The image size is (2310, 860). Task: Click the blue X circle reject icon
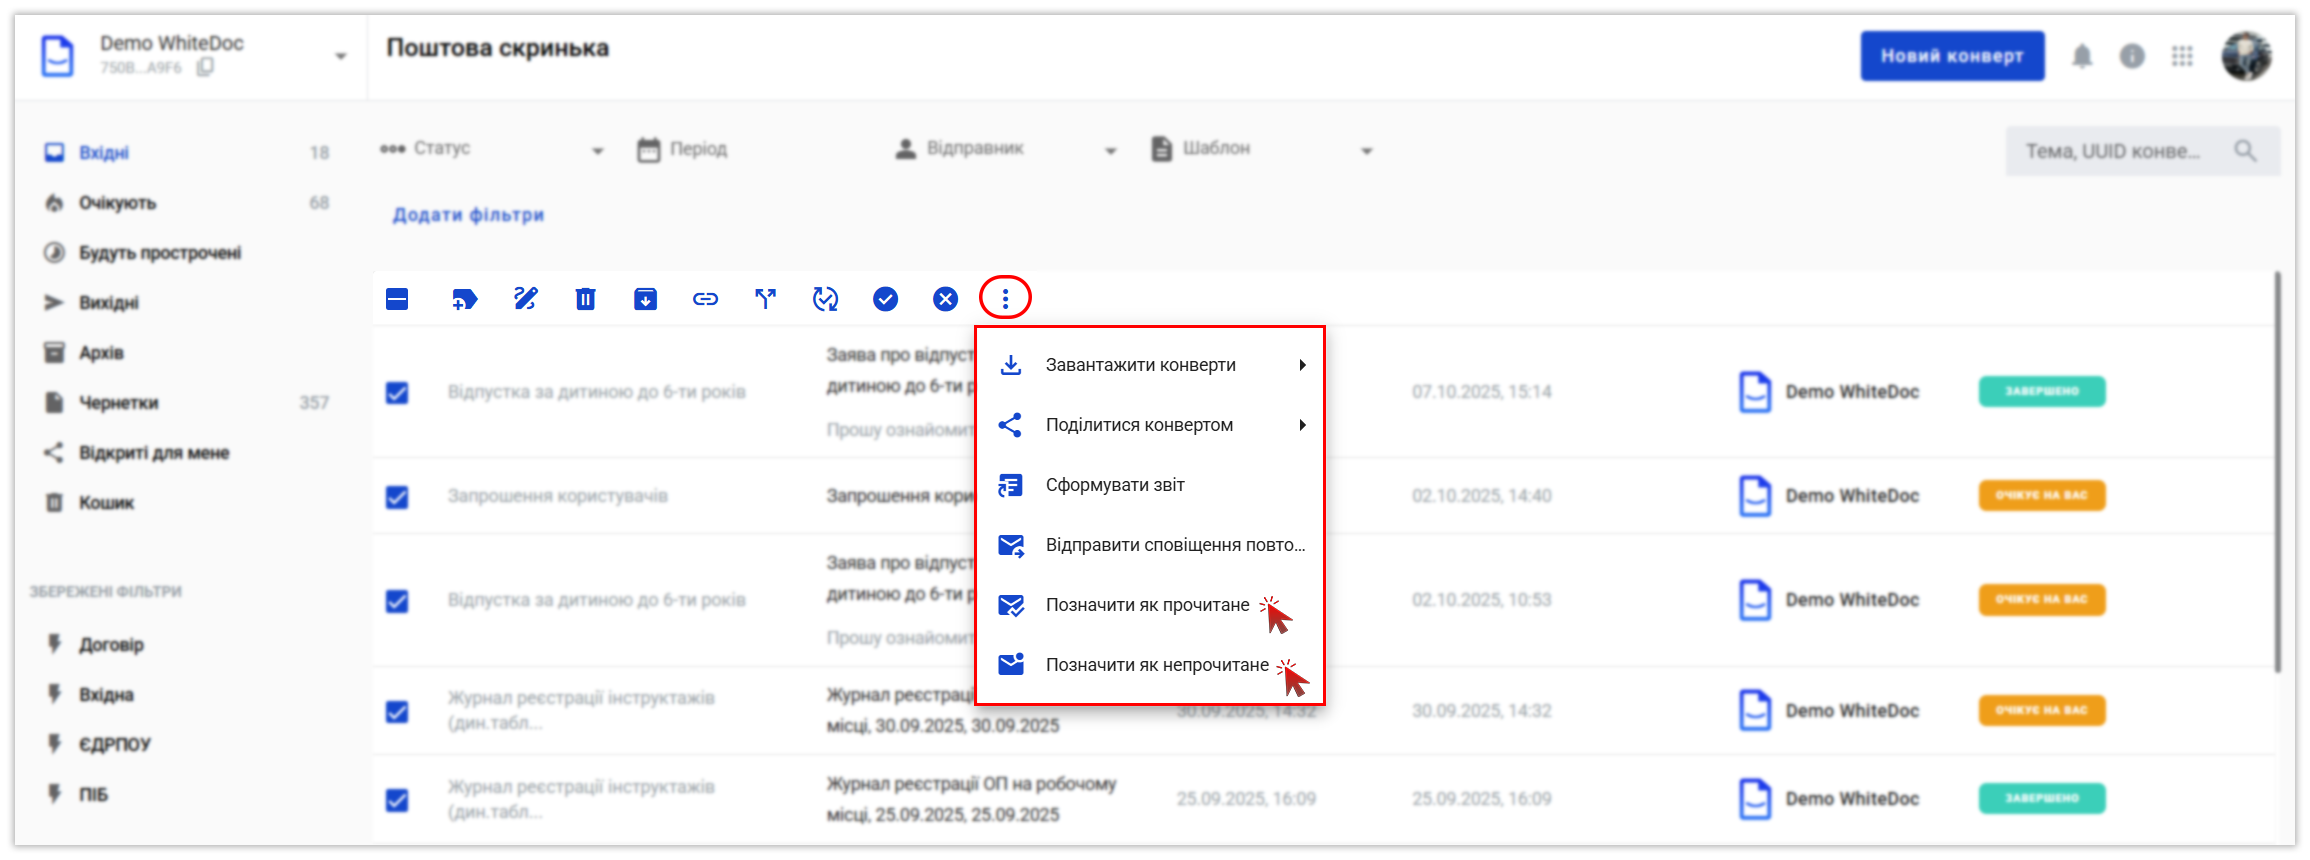click(945, 299)
